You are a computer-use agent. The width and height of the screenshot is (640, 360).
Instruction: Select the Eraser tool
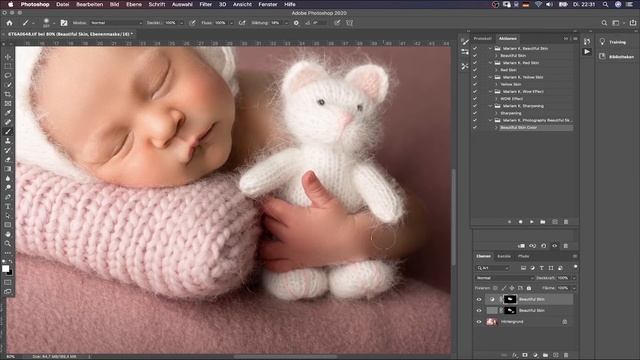coord(8,160)
